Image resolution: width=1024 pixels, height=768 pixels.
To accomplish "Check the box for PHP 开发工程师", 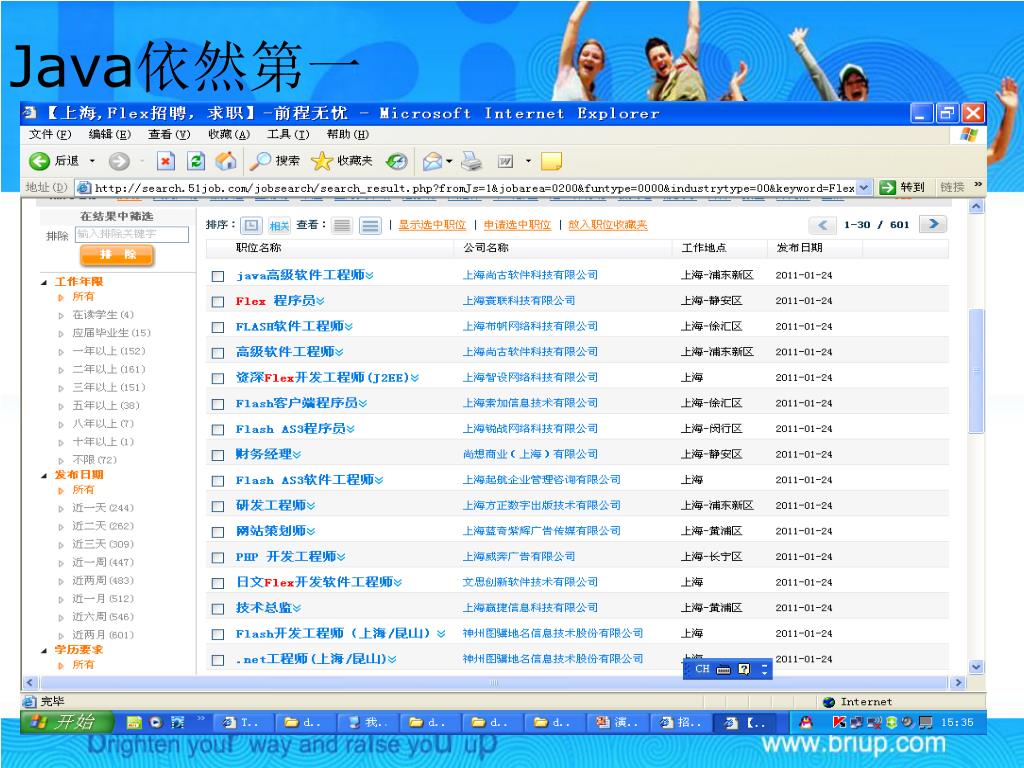I will tap(218, 558).
